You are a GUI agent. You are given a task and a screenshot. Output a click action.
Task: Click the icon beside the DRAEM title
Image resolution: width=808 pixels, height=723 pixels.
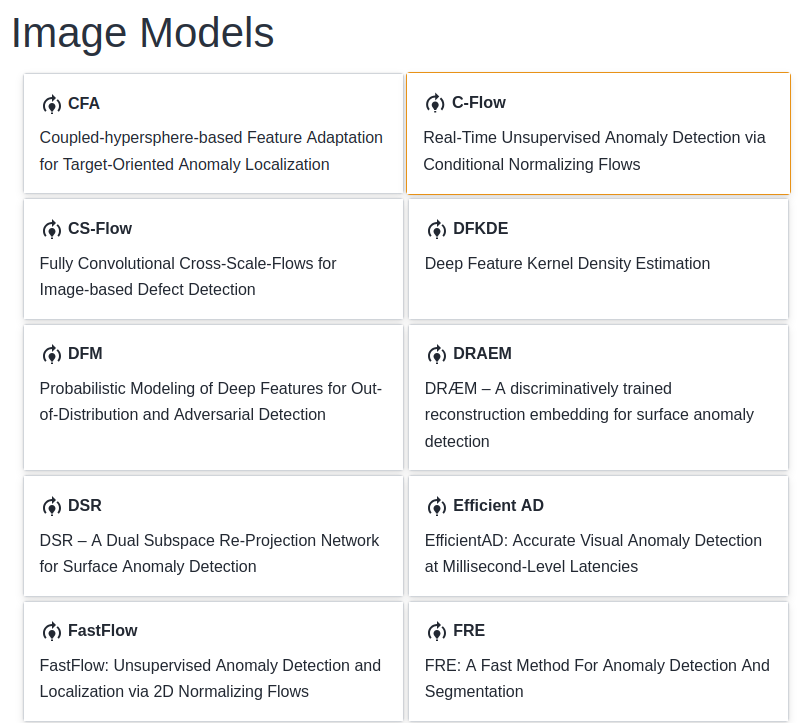coord(437,354)
